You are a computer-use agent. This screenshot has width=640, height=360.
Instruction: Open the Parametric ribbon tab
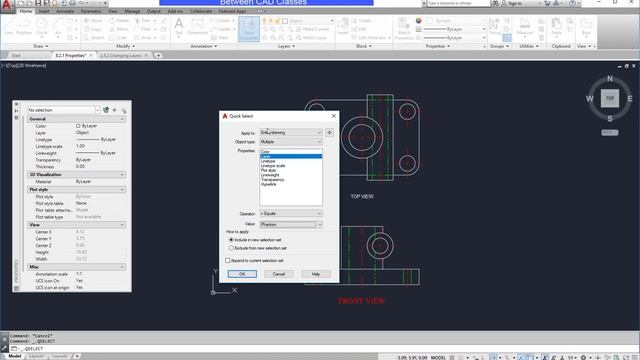(x=91, y=11)
